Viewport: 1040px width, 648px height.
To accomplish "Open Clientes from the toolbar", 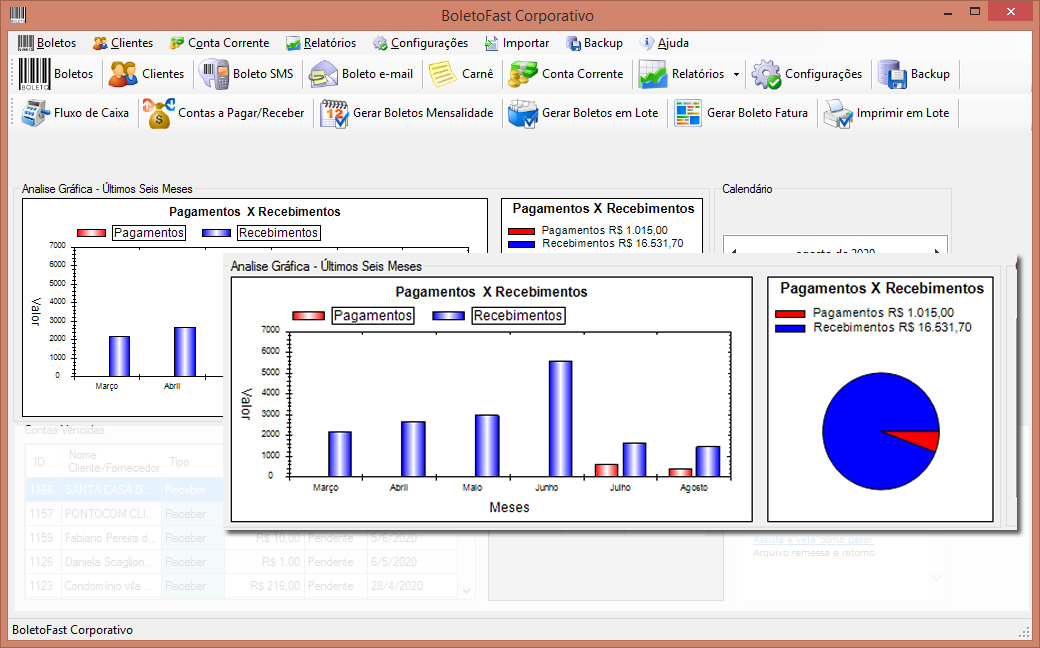I will [x=147, y=74].
